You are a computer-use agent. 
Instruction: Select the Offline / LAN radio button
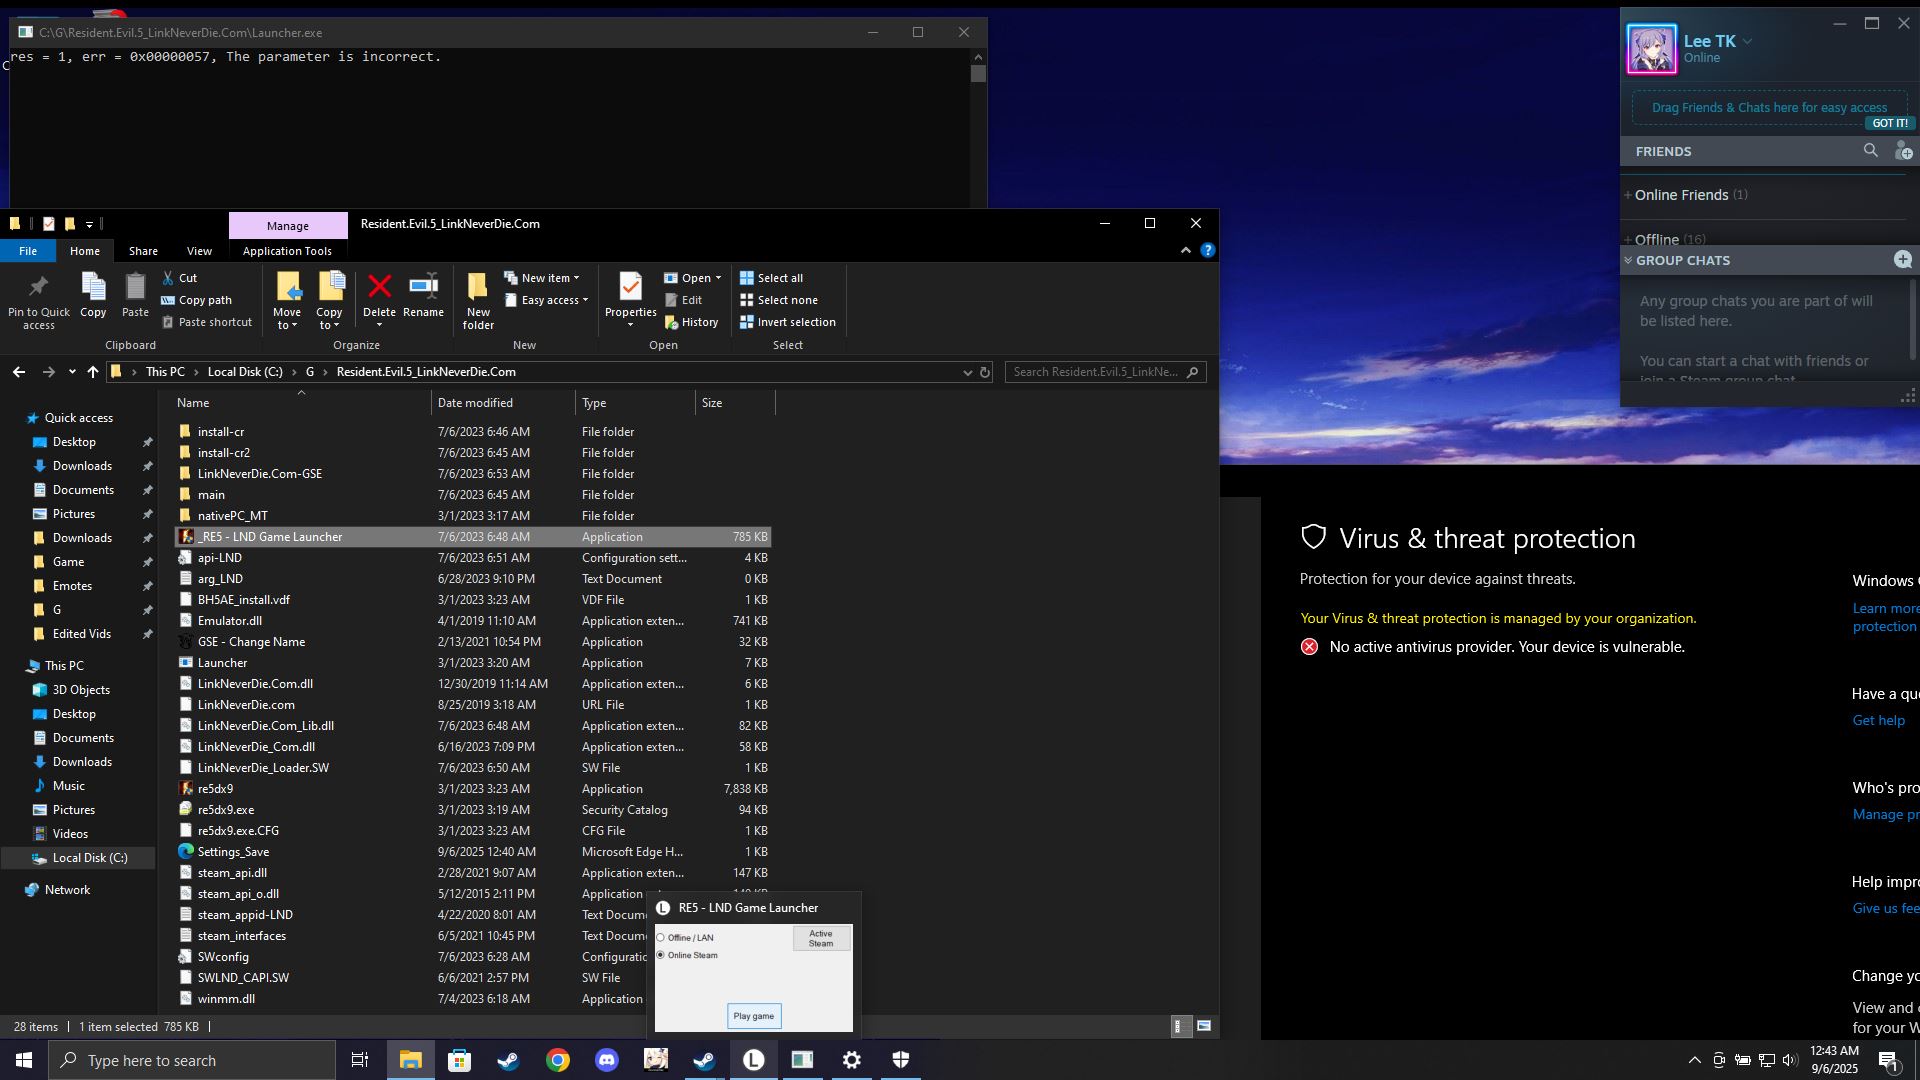coord(661,938)
